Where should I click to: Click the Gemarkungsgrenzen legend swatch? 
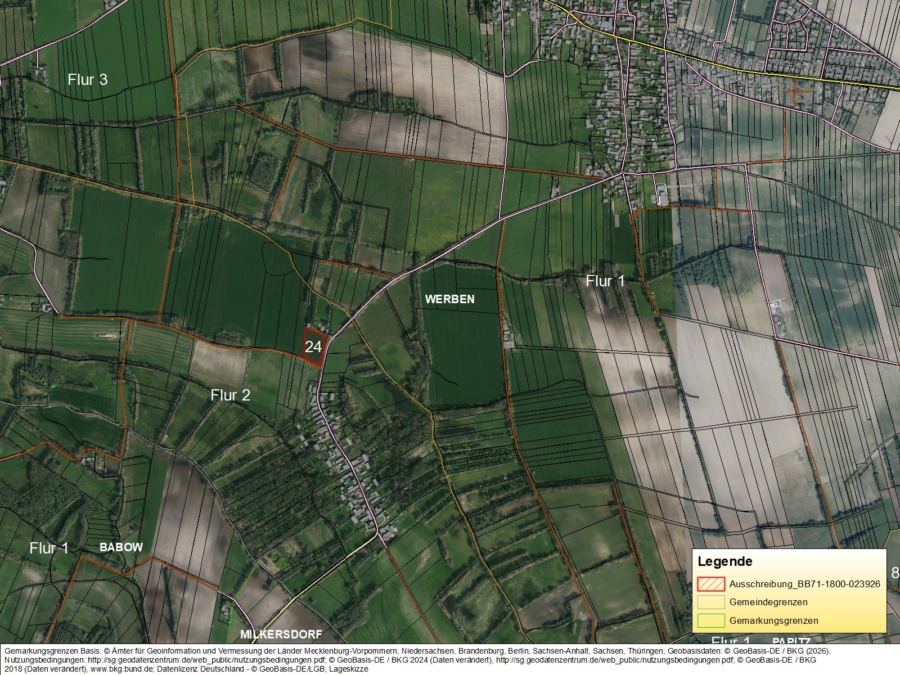(x=710, y=621)
